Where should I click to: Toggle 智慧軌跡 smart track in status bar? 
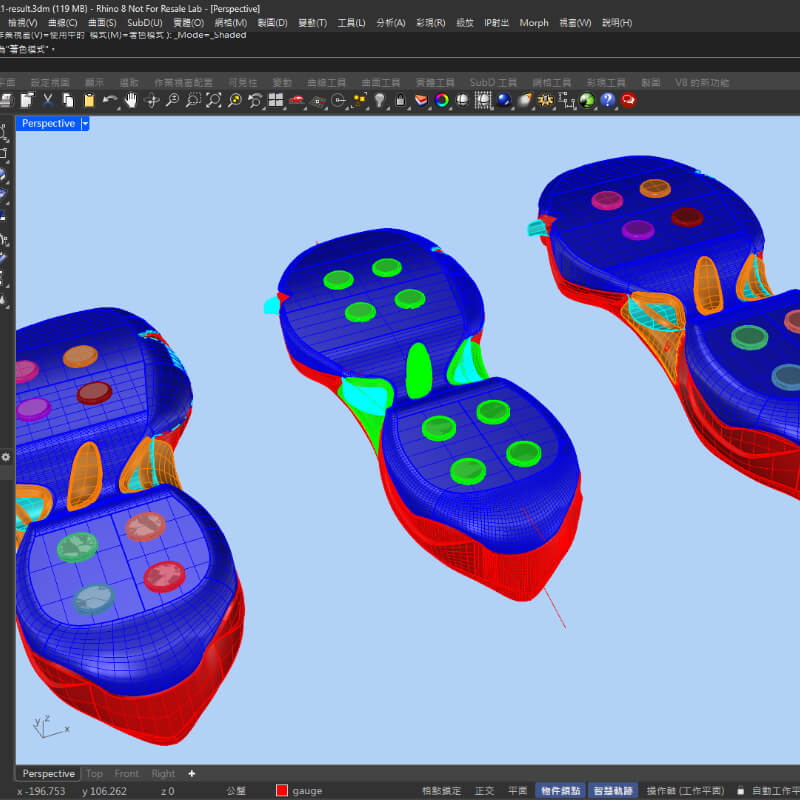click(614, 790)
